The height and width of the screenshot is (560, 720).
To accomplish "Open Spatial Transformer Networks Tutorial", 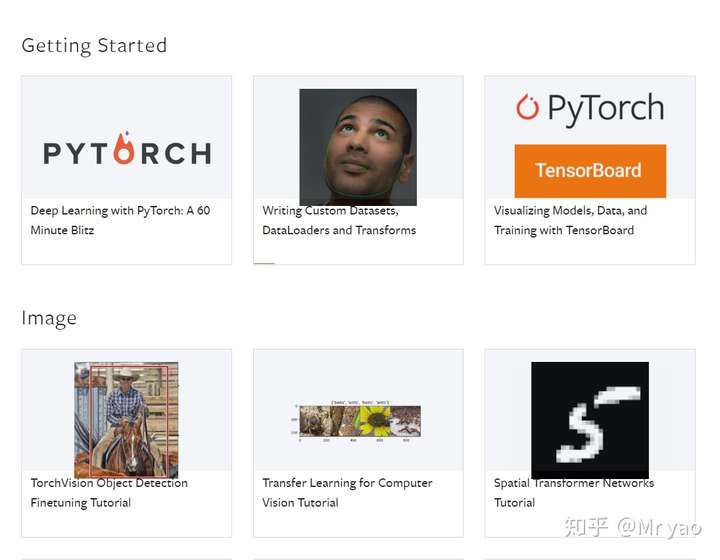I will tap(574, 493).
